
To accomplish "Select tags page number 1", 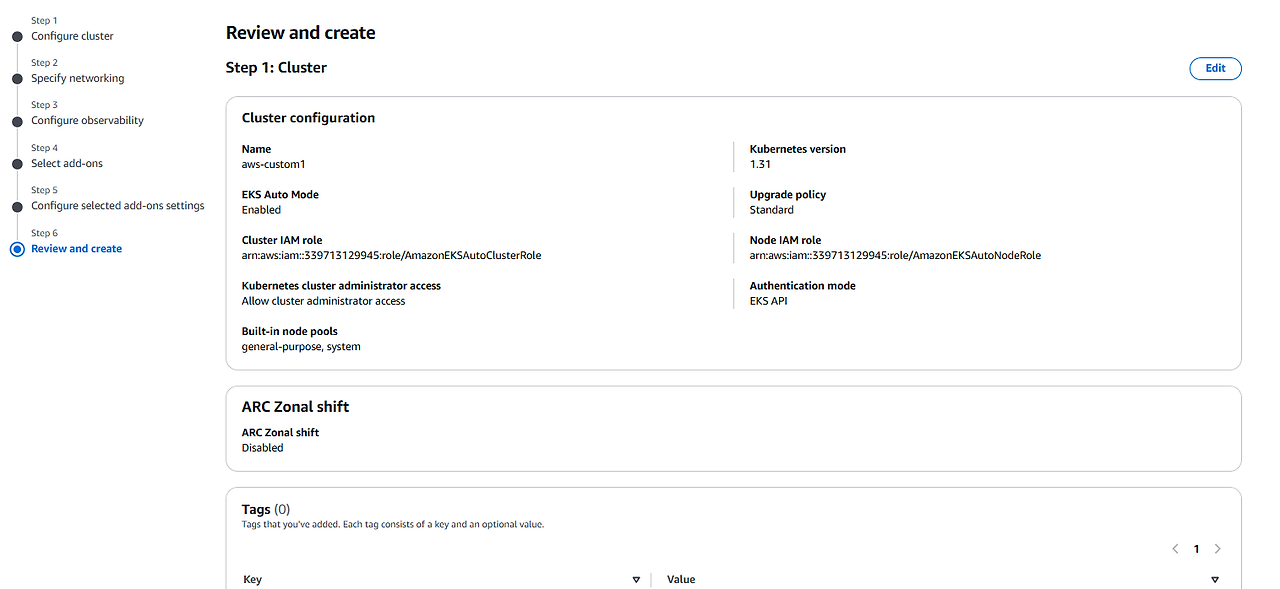I will 1196,549.
